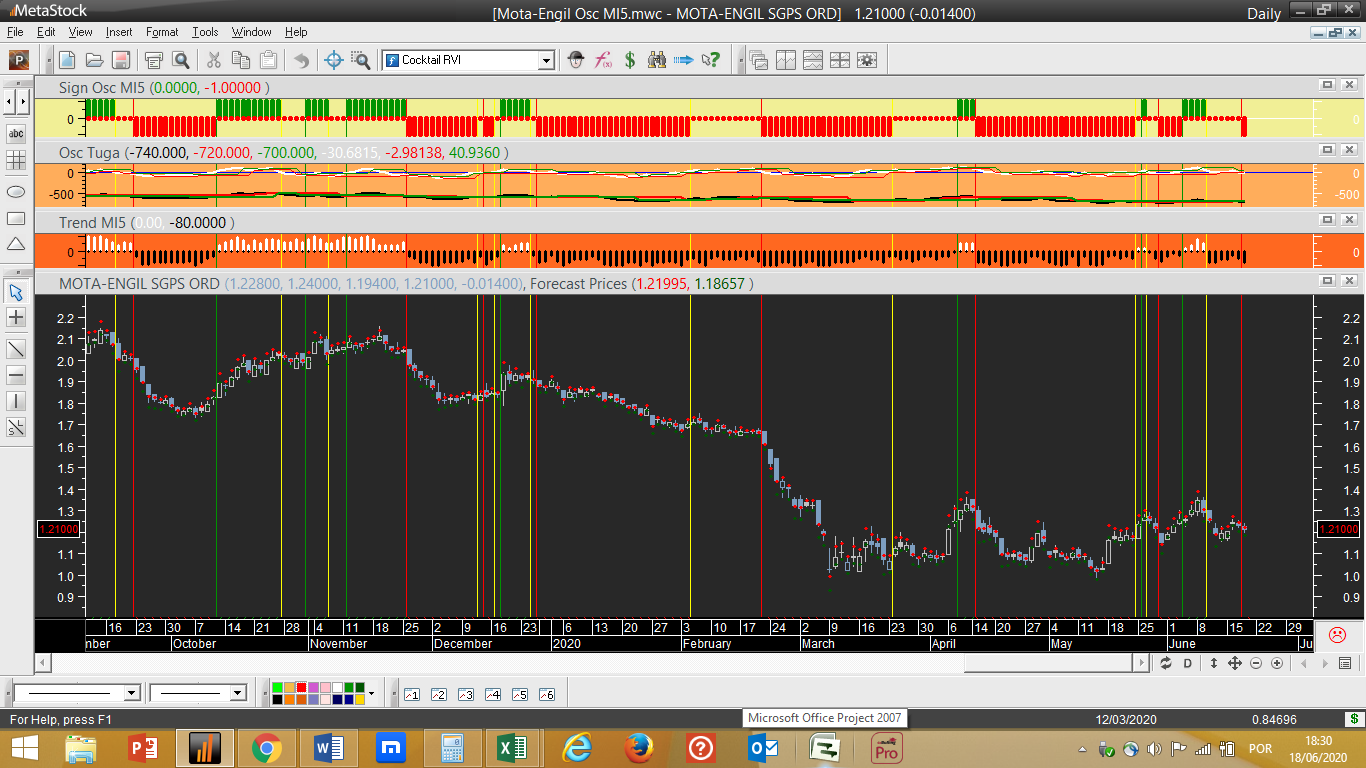1366x768 pixels.
Task: Open the Cocktail RVI indicator dropdown
Action: (546, 61)
